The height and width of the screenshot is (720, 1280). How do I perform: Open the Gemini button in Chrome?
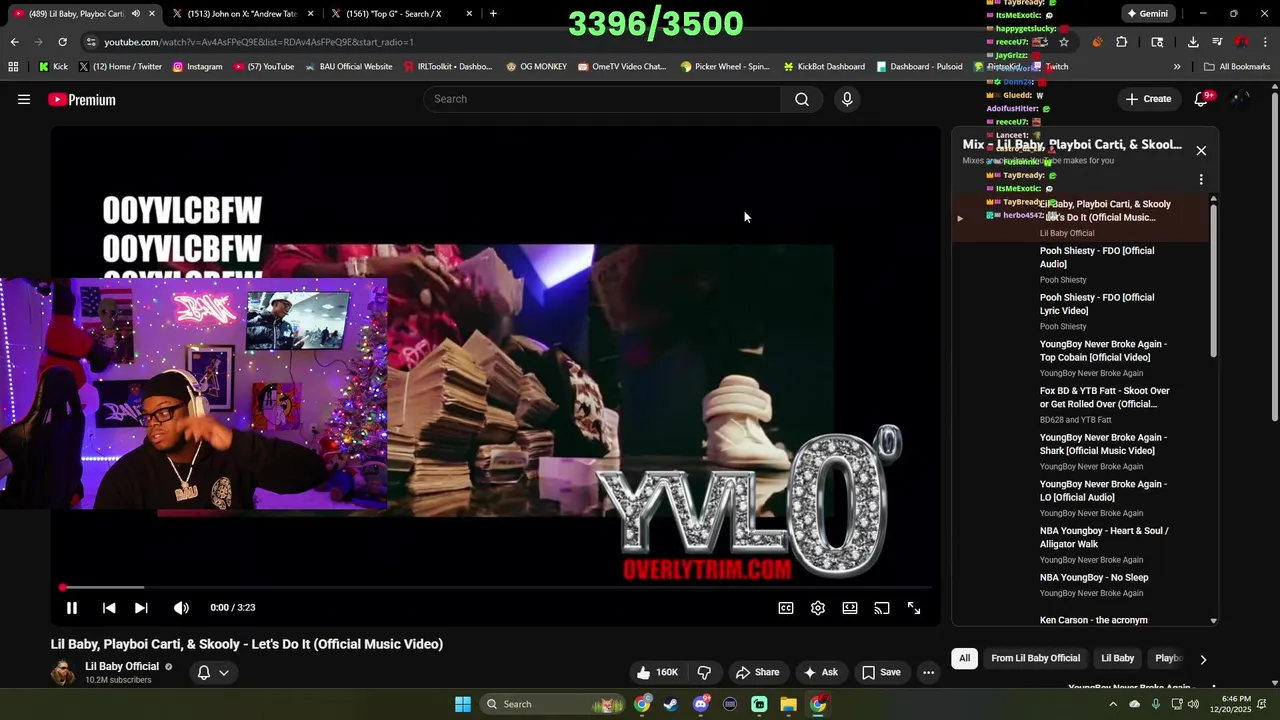tap(1147, 14)
